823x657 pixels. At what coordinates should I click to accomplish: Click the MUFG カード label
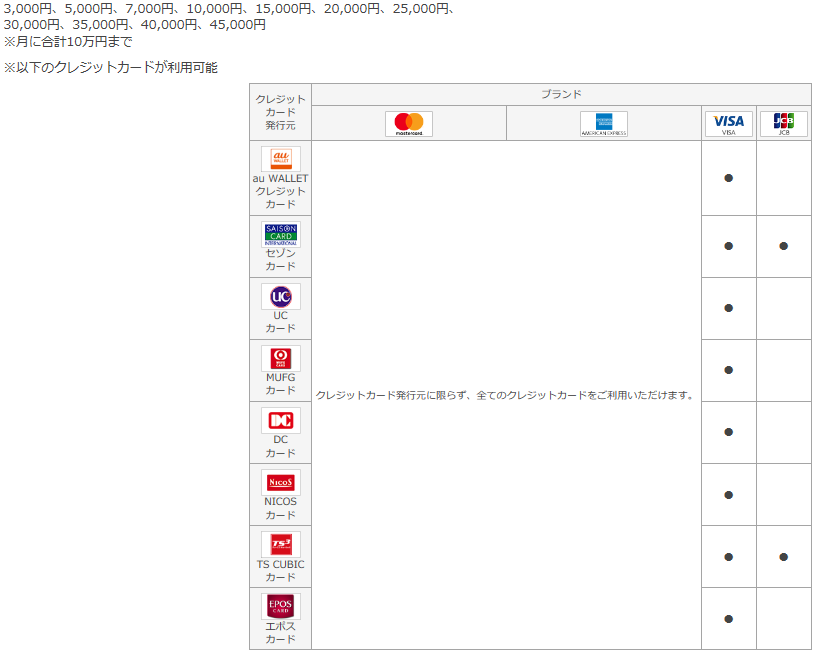pyautogui.click(x=280, y=384)
